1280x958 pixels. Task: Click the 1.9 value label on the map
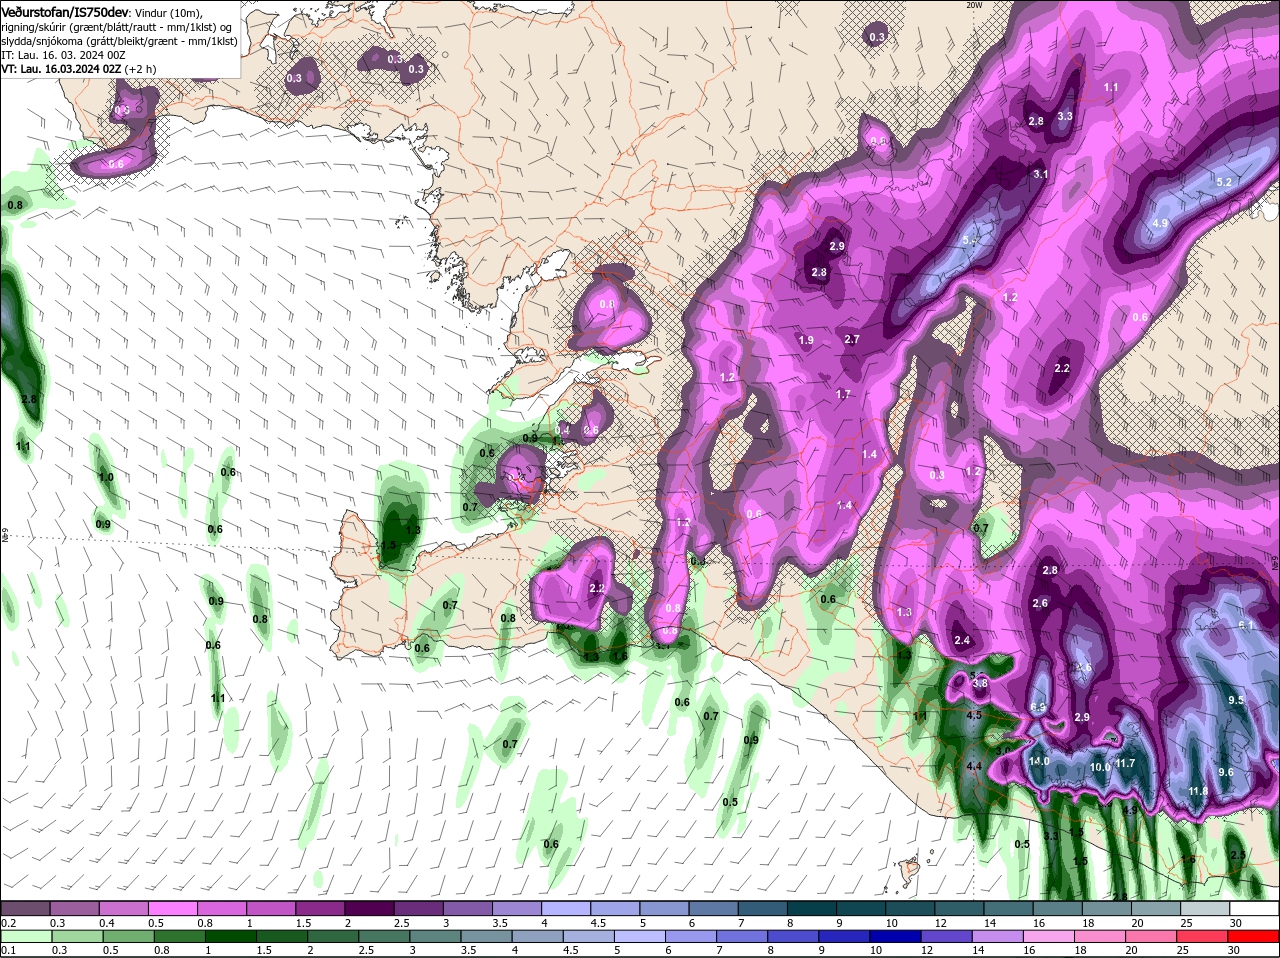click(x=806, y=340)
